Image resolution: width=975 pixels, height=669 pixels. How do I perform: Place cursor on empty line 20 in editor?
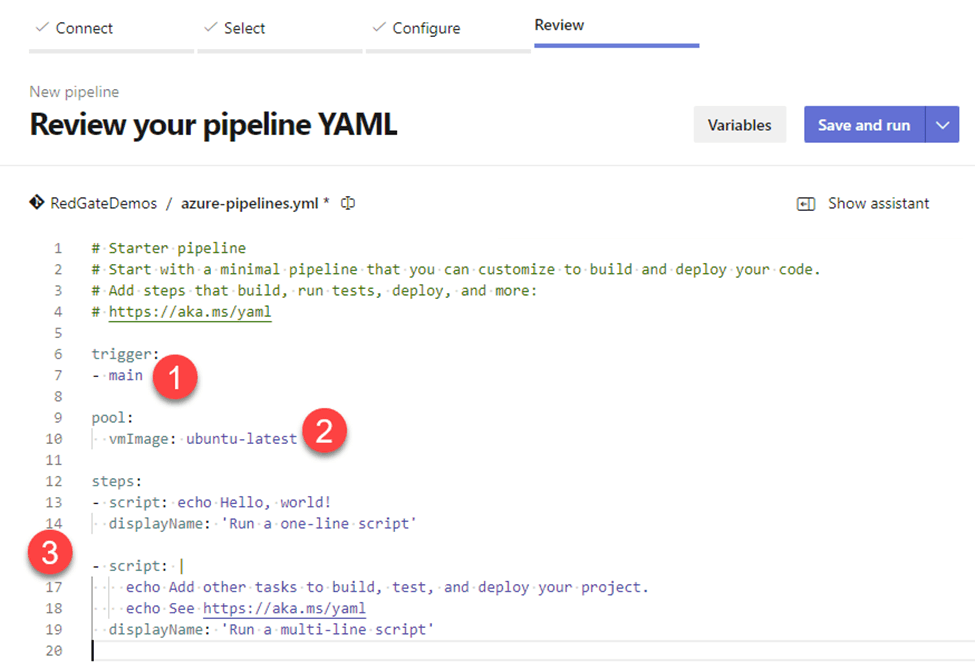[x=300, y=651]
